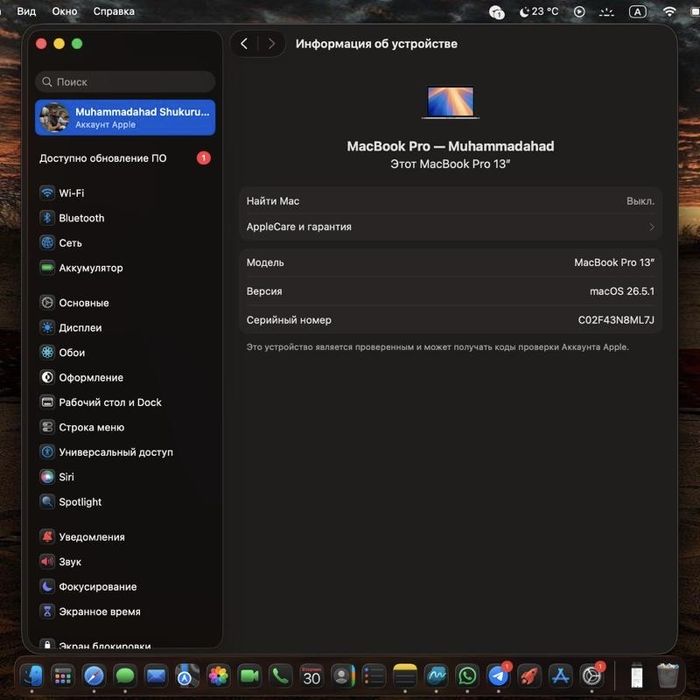Click version value macOS 26.5.1
The height and width of the screenshot is (700, 700).
622,291
